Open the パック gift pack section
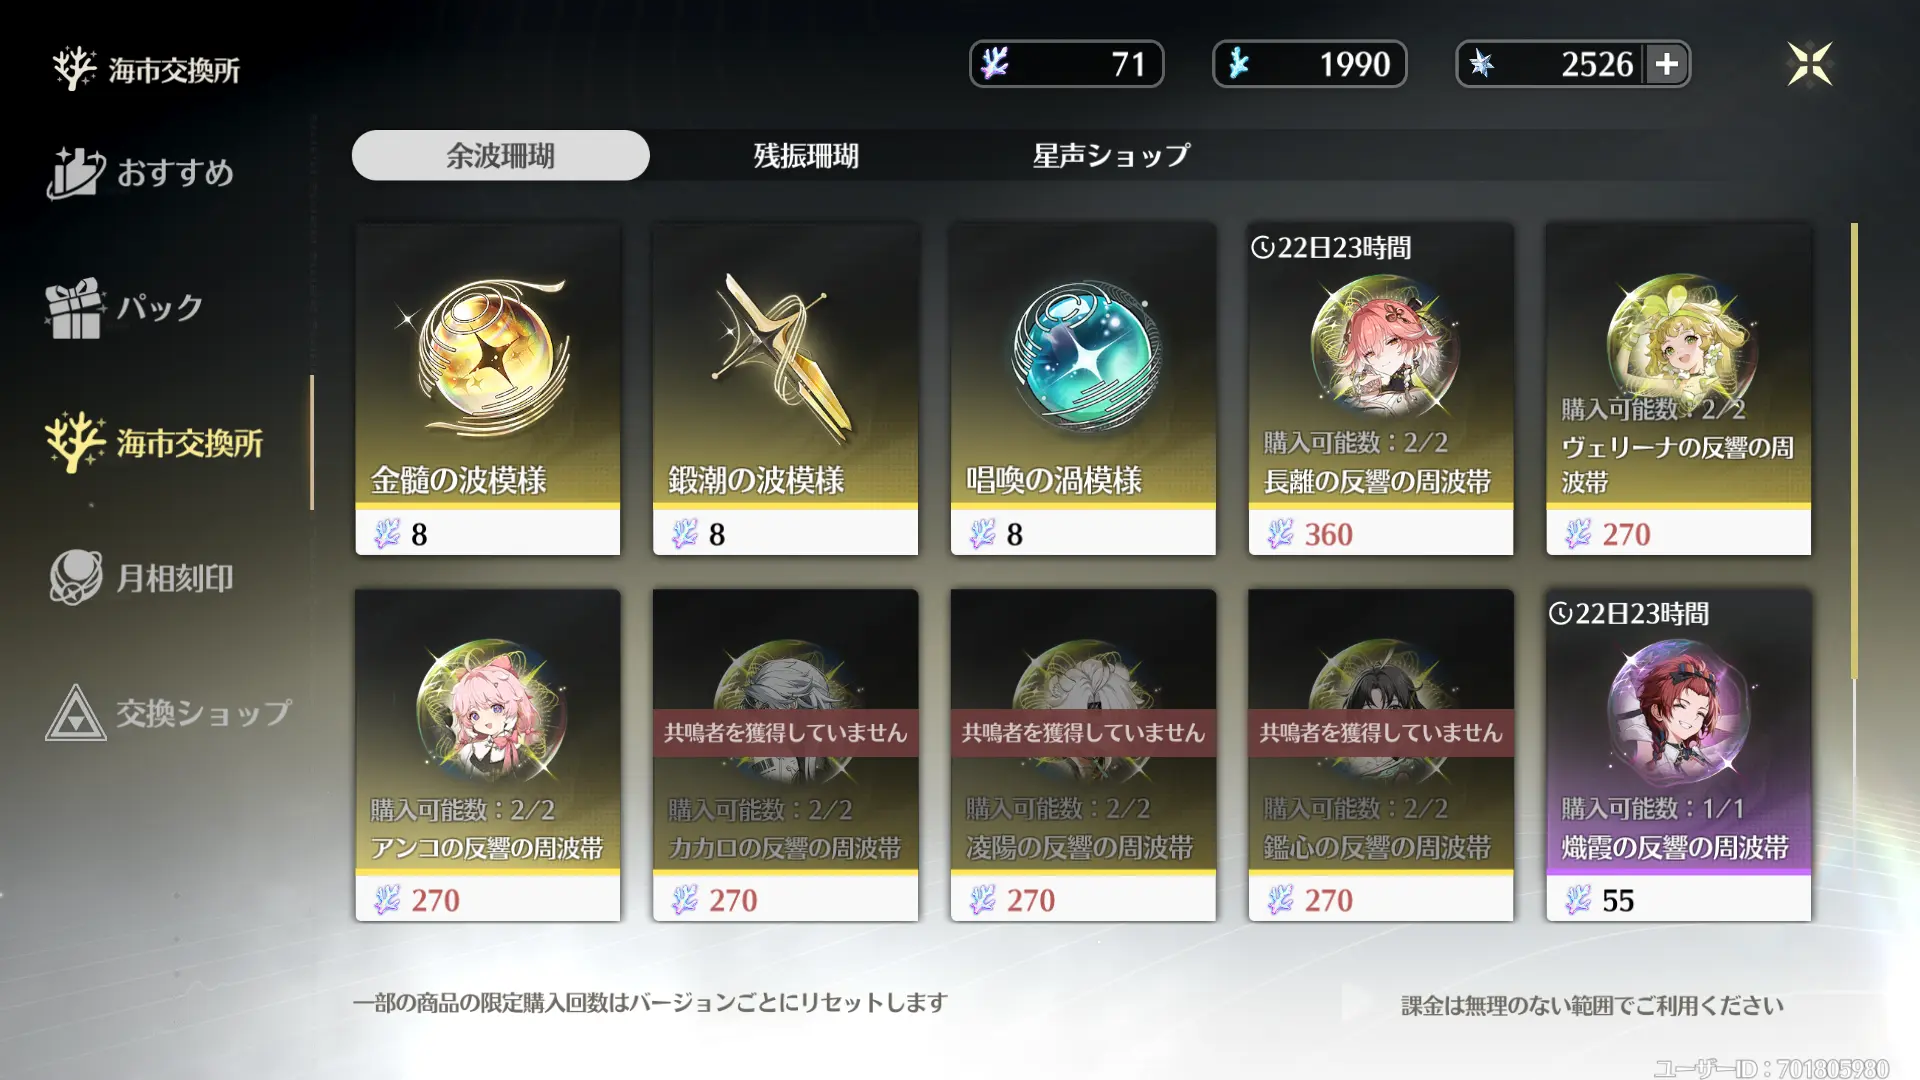 [x=125, y=307]
